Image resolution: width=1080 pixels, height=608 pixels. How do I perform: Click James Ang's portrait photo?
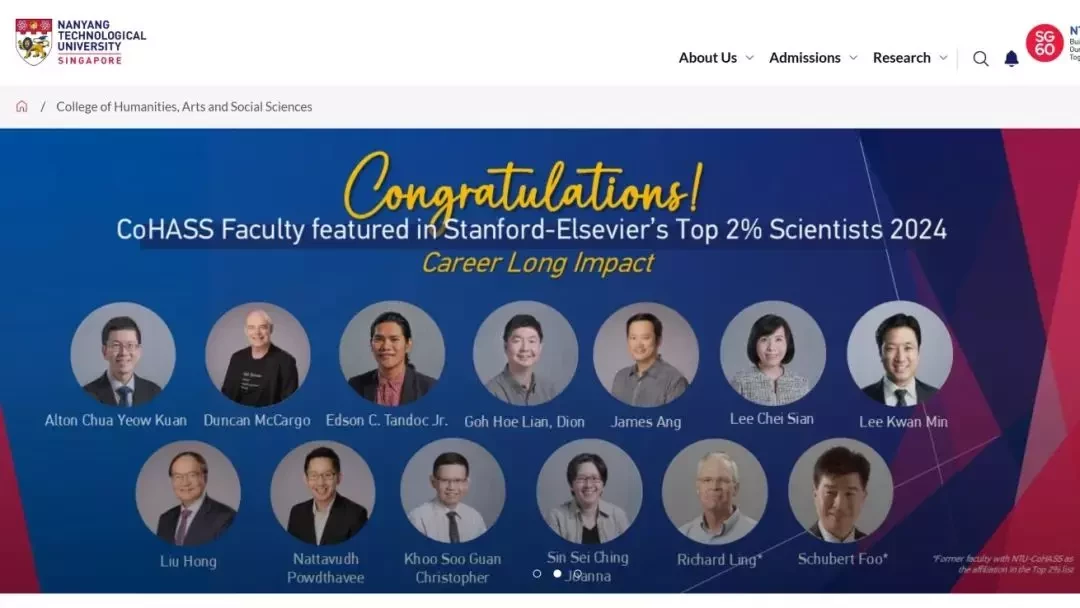tap(646, 354)
